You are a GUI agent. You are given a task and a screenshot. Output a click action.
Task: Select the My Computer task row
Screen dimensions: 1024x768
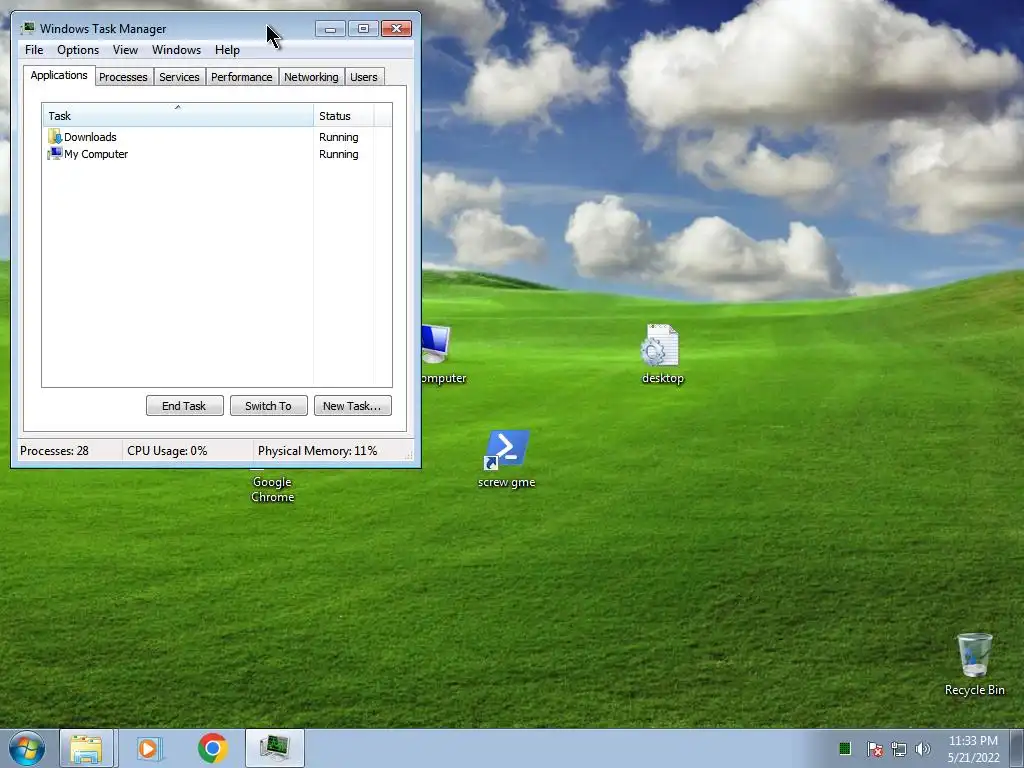(217, 153)
